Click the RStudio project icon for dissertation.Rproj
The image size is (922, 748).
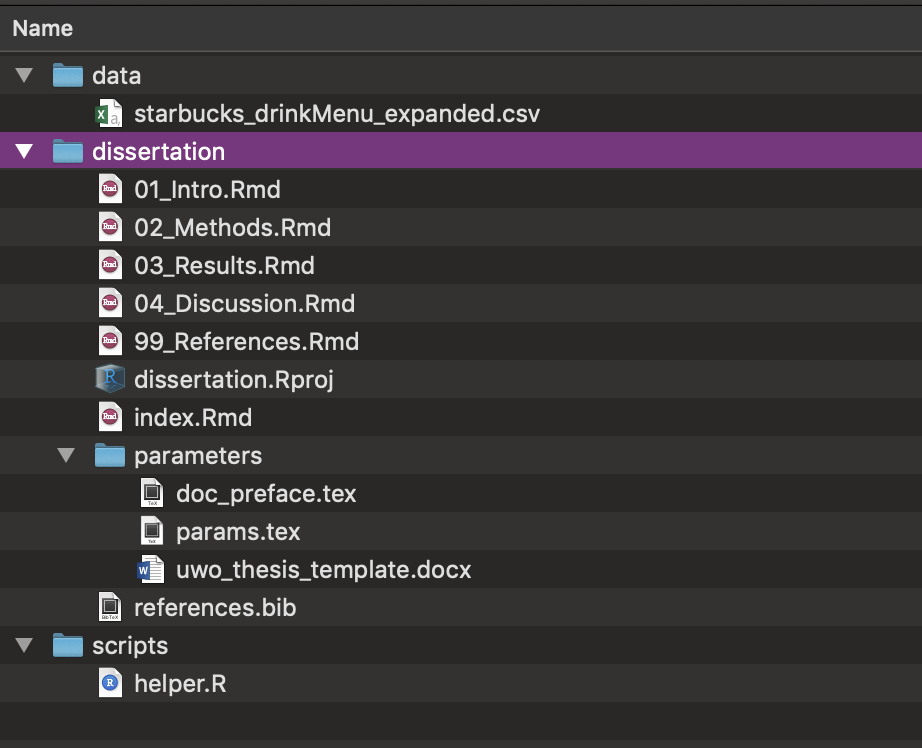pyautogui.click(x=110, y=379)
